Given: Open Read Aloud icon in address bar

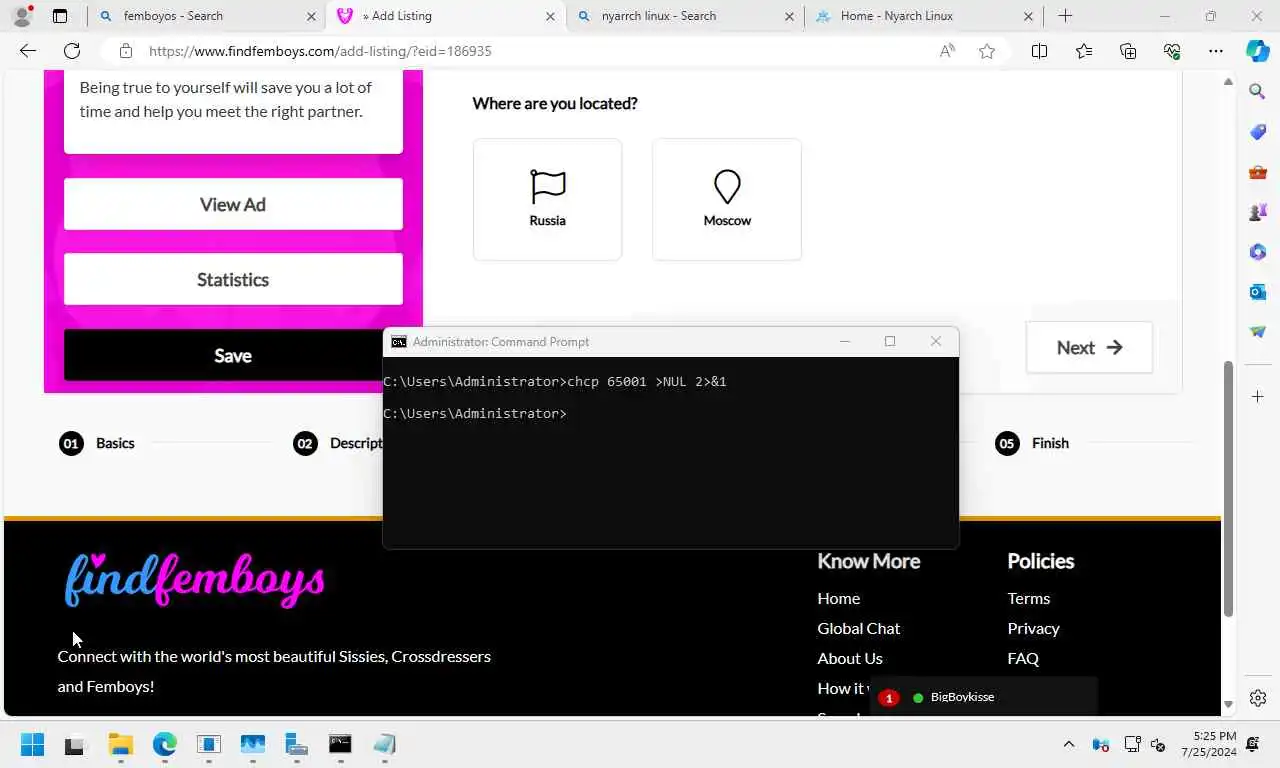Looking at the screenshot, I should tap(947, 51).
